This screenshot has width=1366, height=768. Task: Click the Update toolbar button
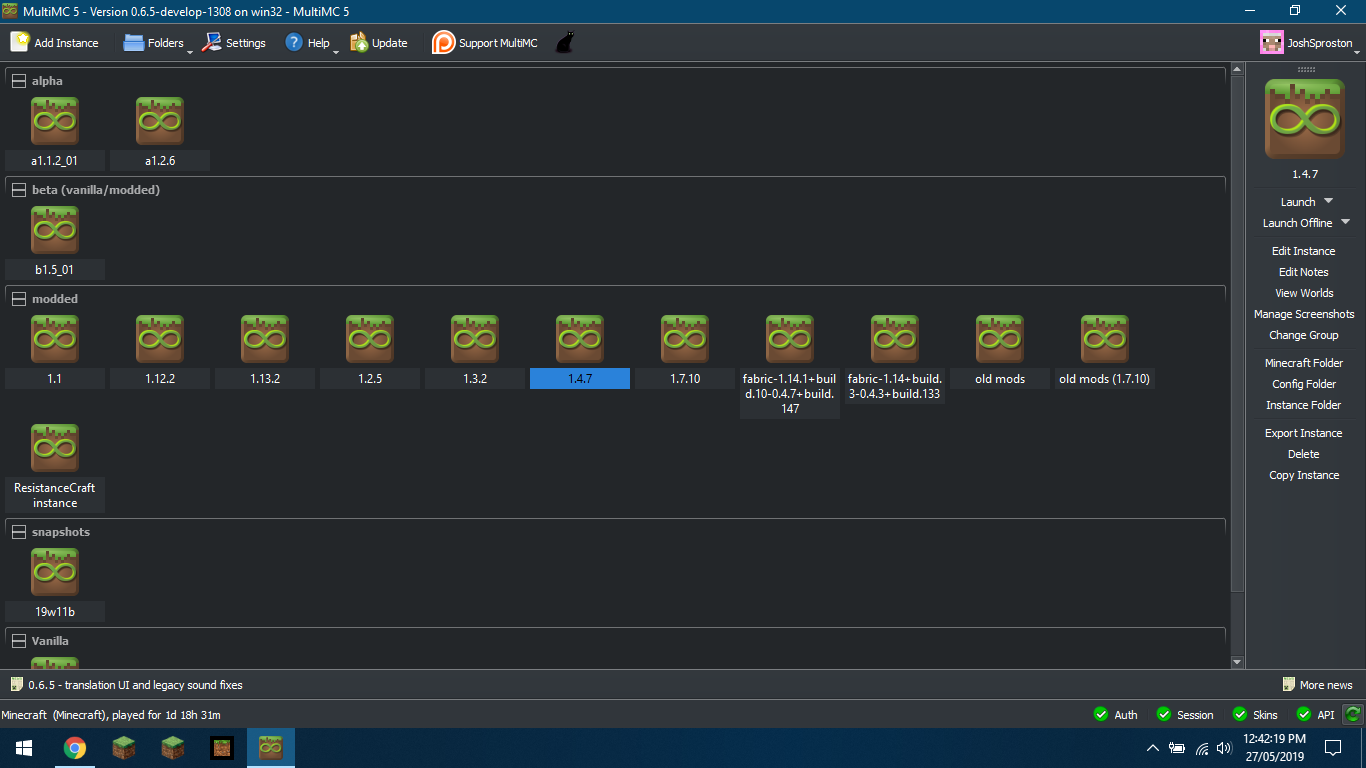378,42
